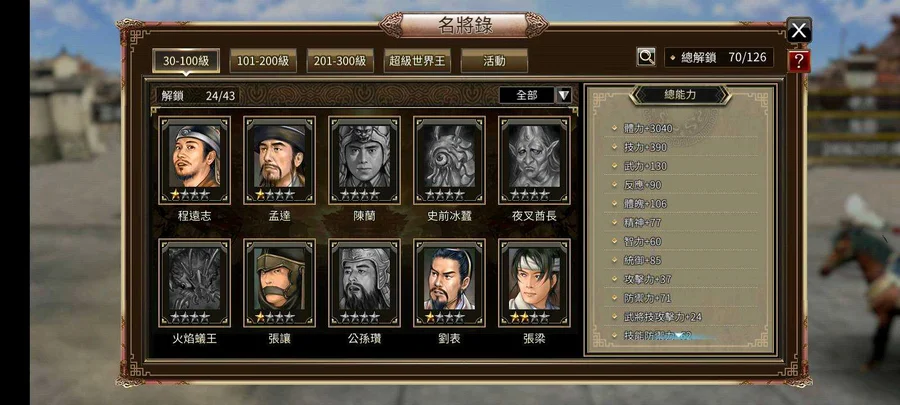Image resolution: width=900 pixels, height=405 pixels.
Task: Select 張梁 general portrait
Action: coord(534,283)
